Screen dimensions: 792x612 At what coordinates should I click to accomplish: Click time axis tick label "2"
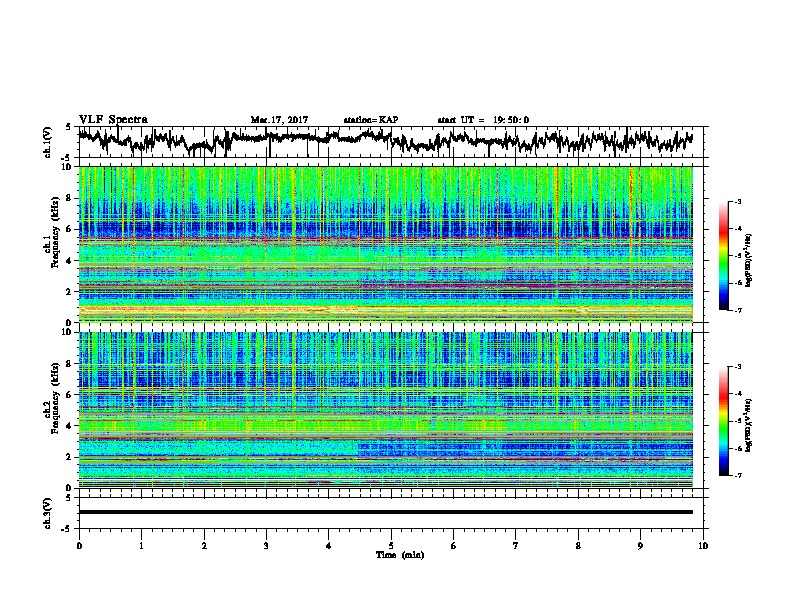(x=204, y=546)
